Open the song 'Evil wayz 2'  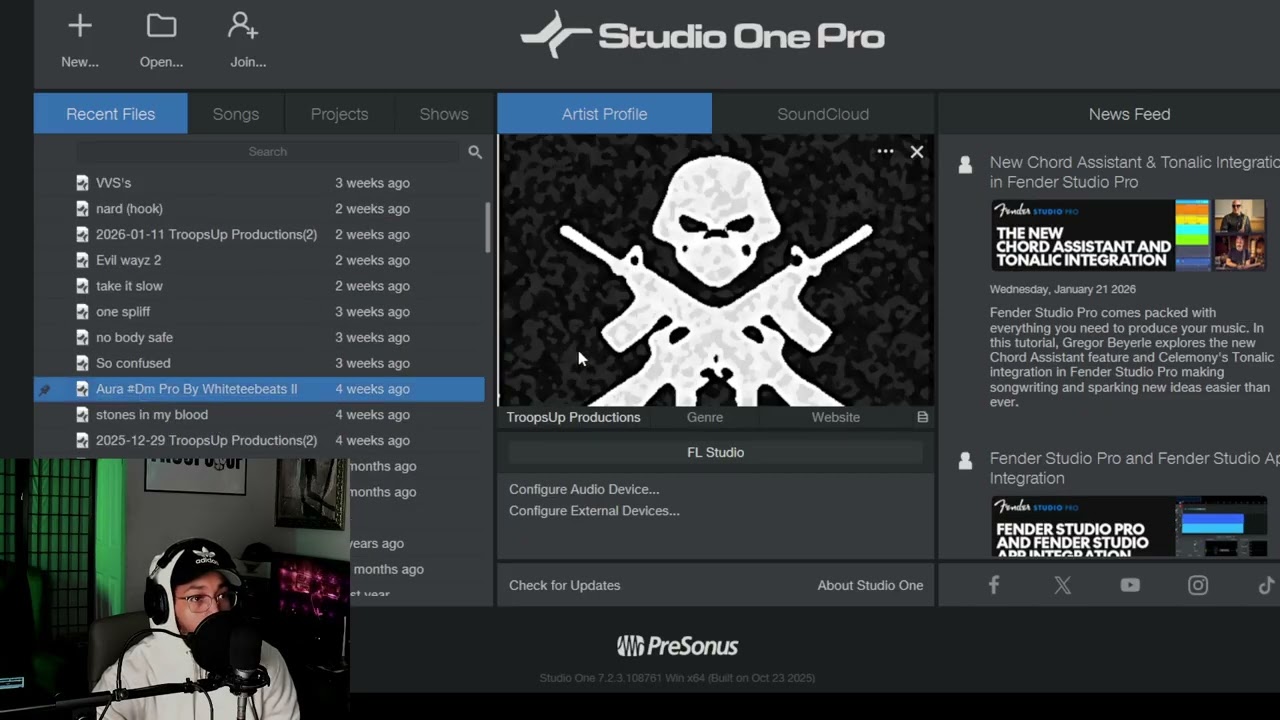click(x=128, y=260)
